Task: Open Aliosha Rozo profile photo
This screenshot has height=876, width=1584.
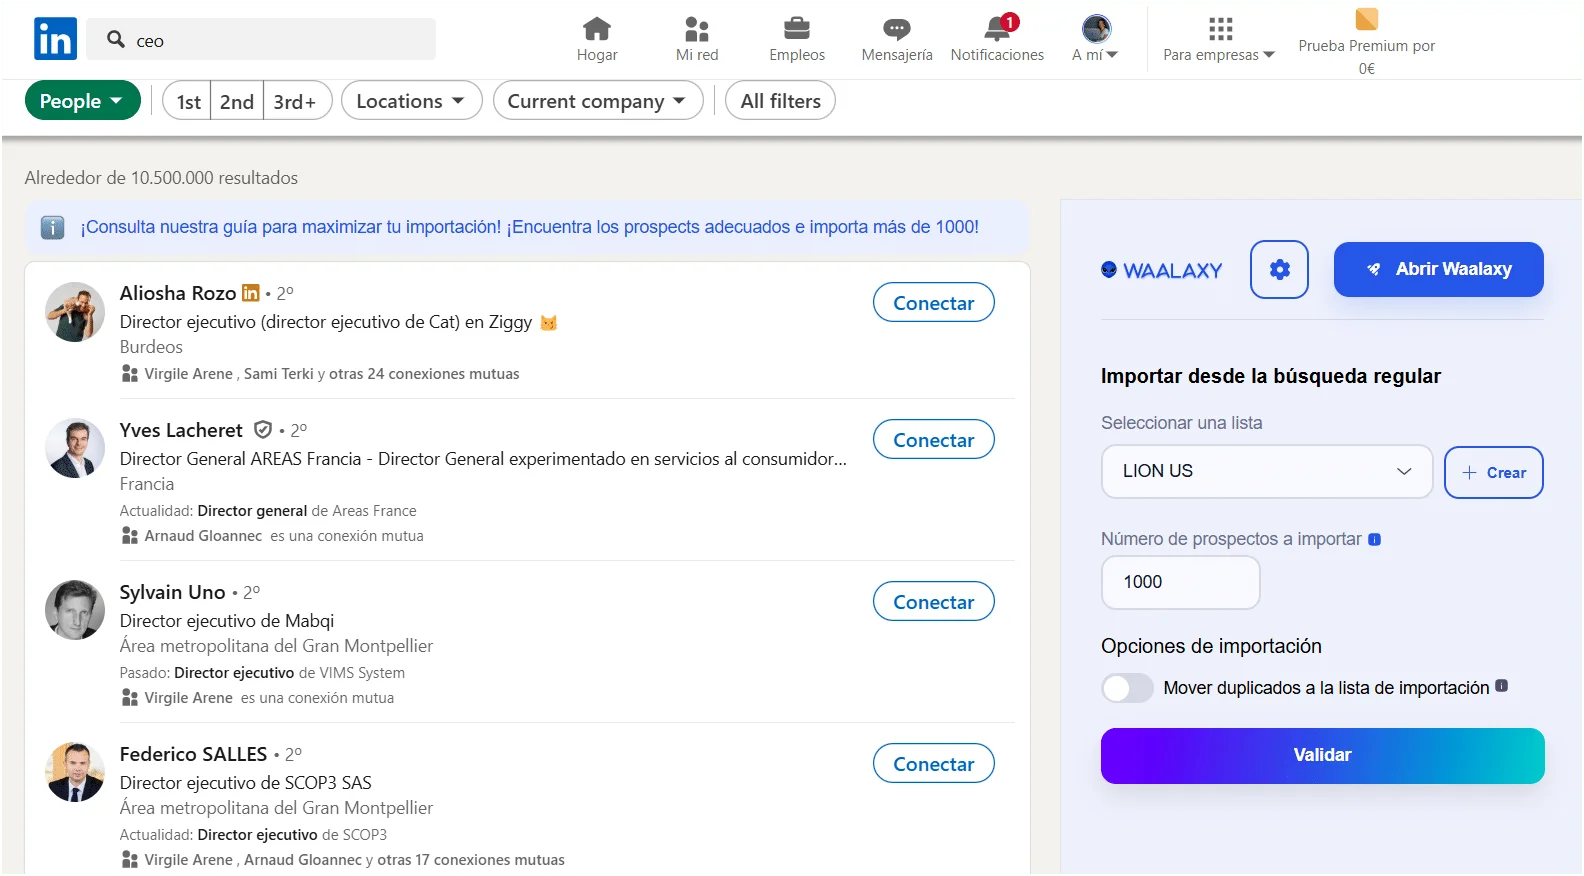Action: (x=75, y=312)
